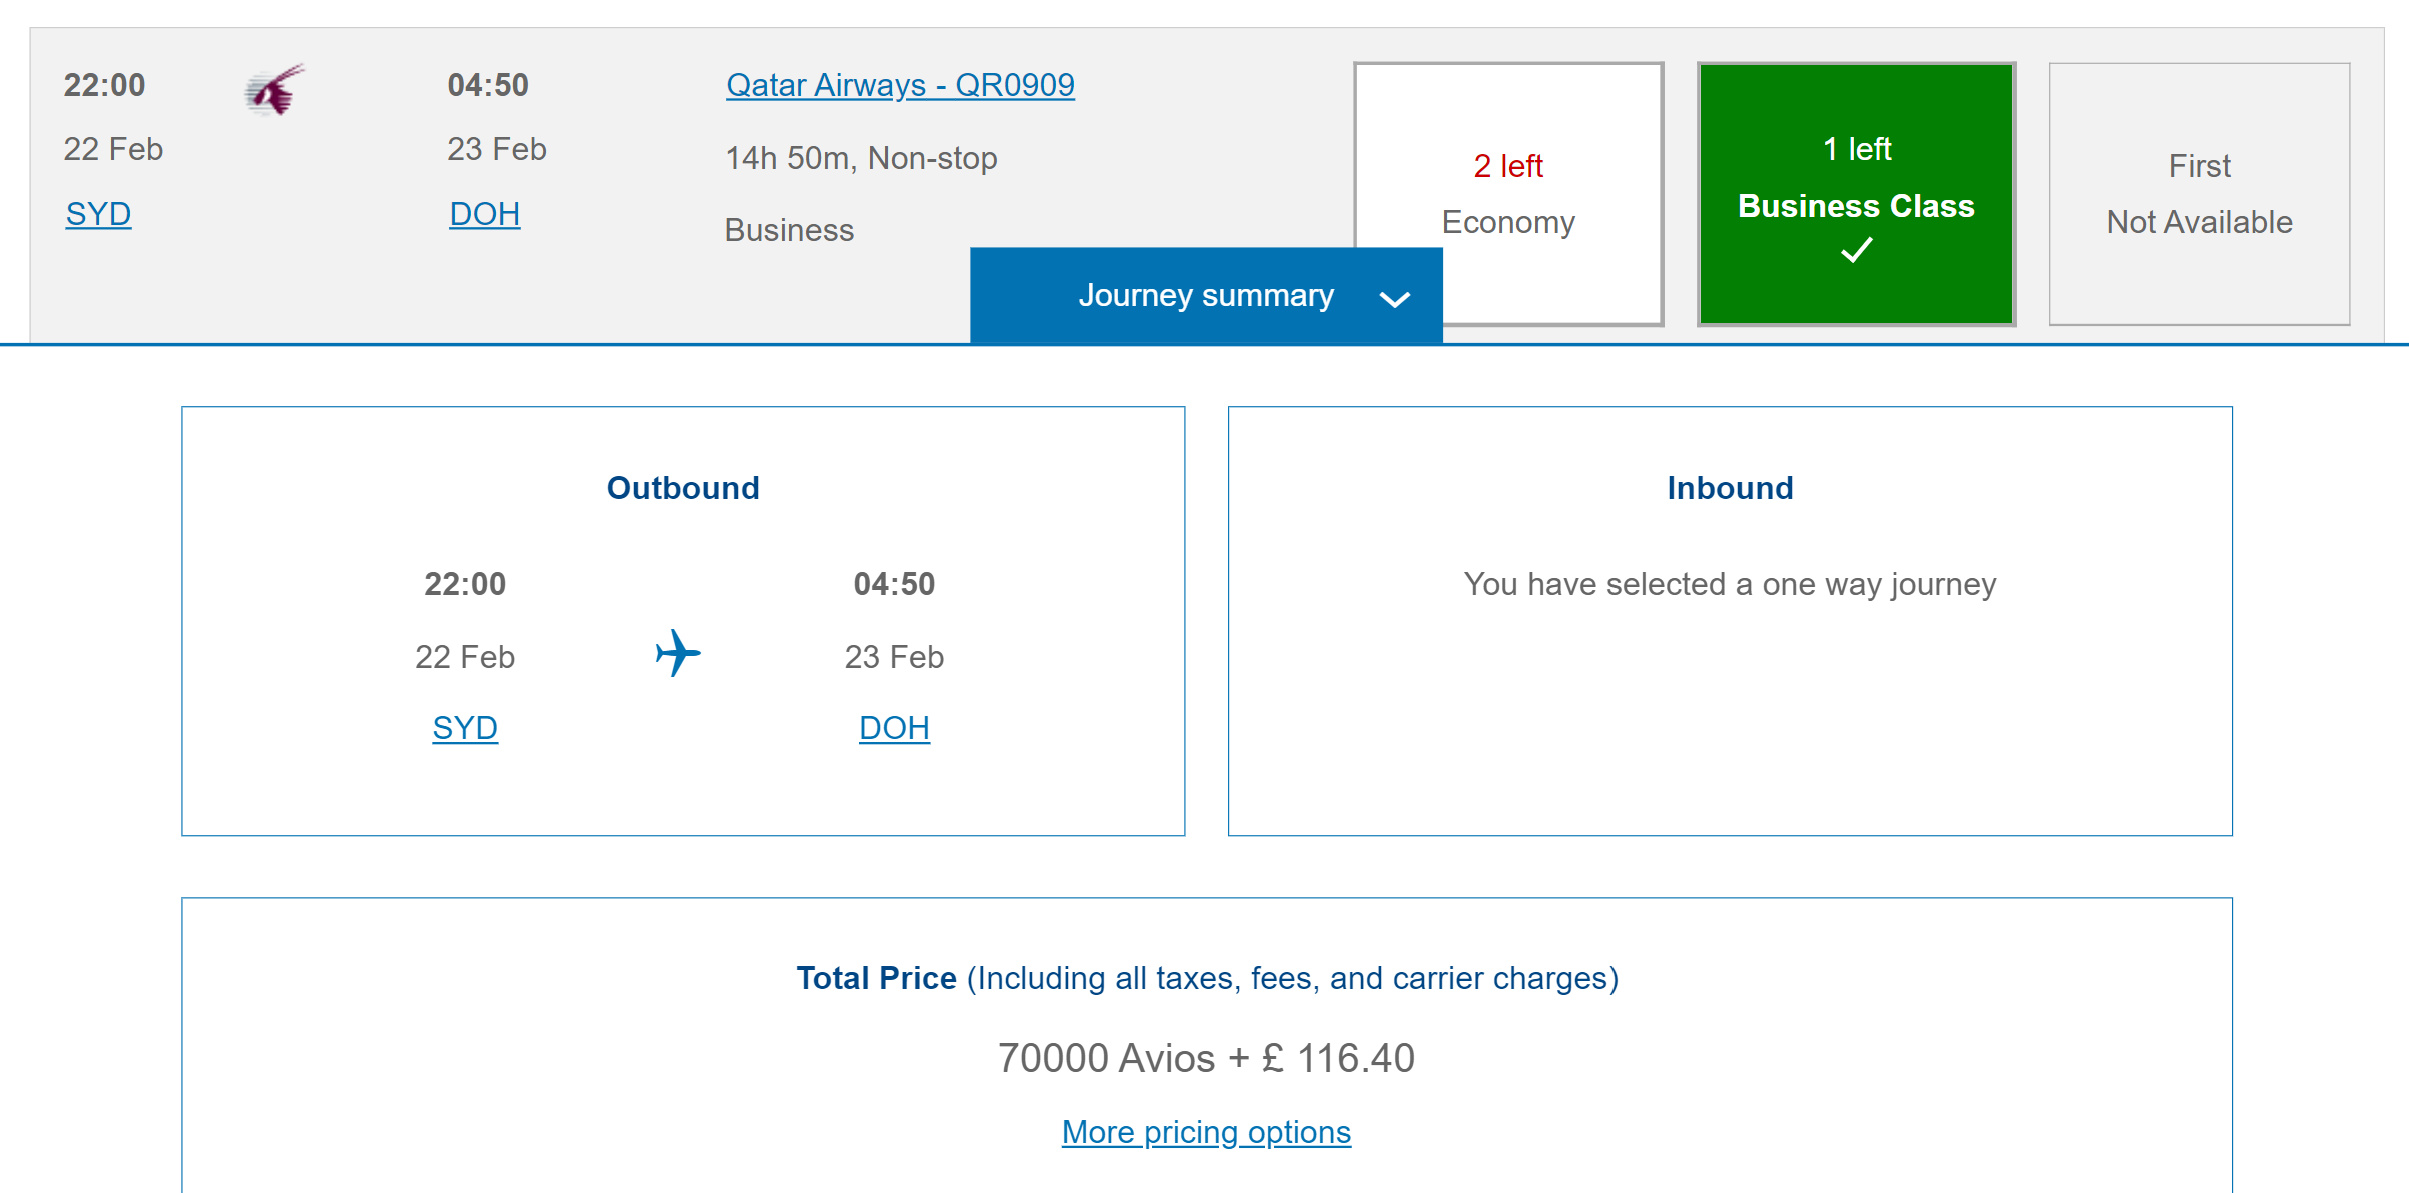Open SYD link in Outbound summary

pos(465,728)
